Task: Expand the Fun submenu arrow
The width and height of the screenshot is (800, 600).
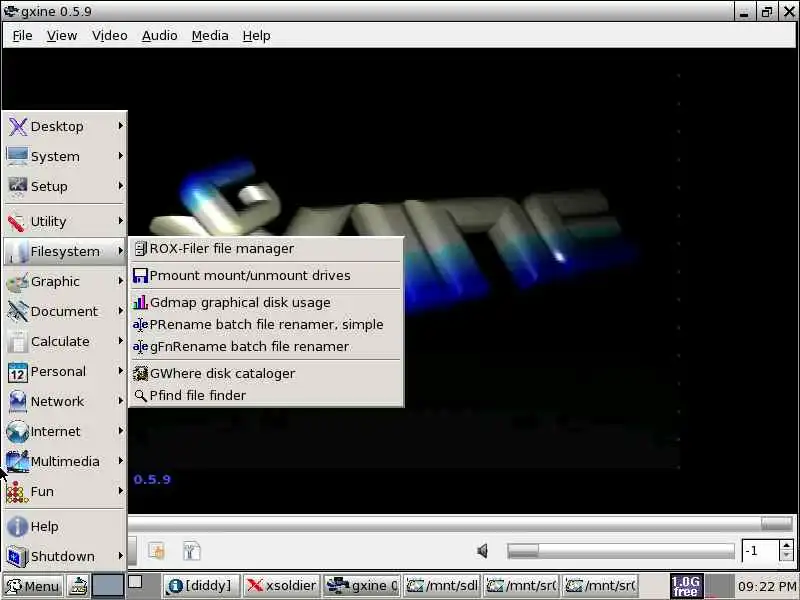Action: pyautogui.click(x=120, y=491)
